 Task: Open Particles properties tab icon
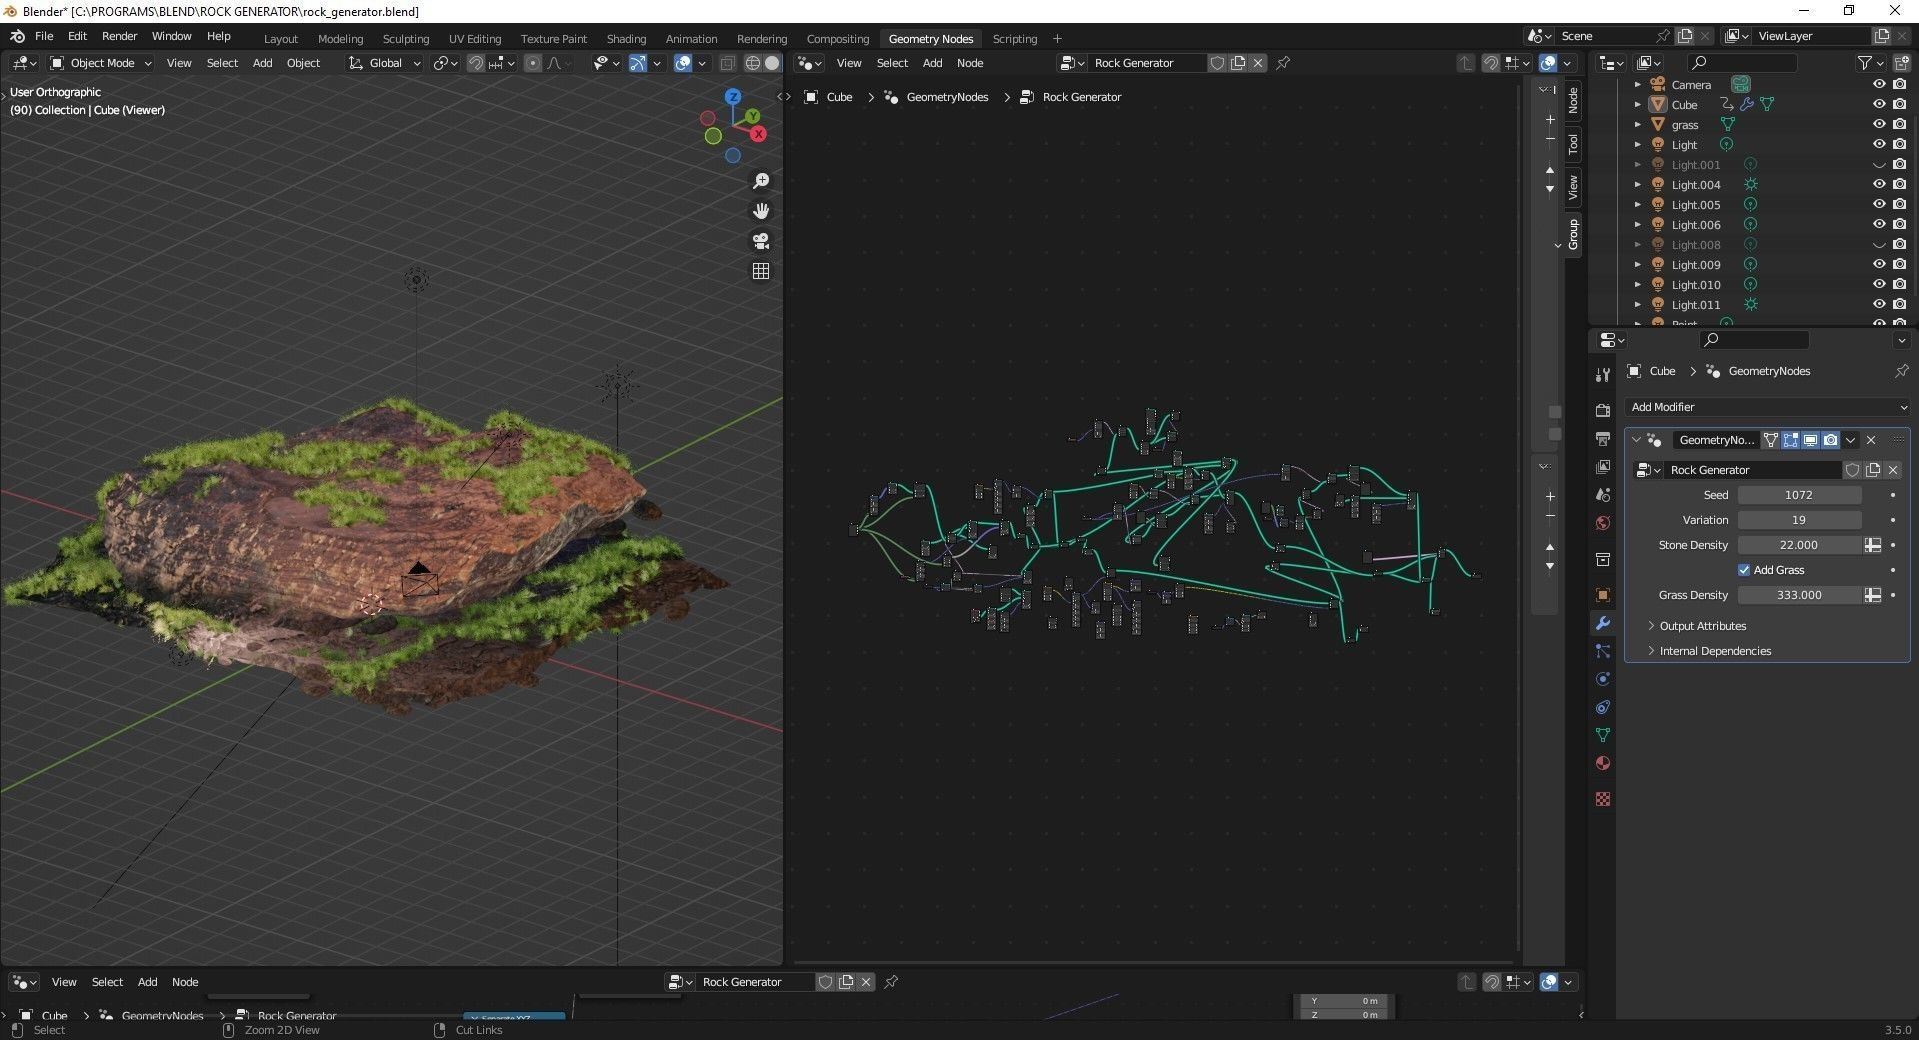pyautogui.click(x=1603, y=651)
